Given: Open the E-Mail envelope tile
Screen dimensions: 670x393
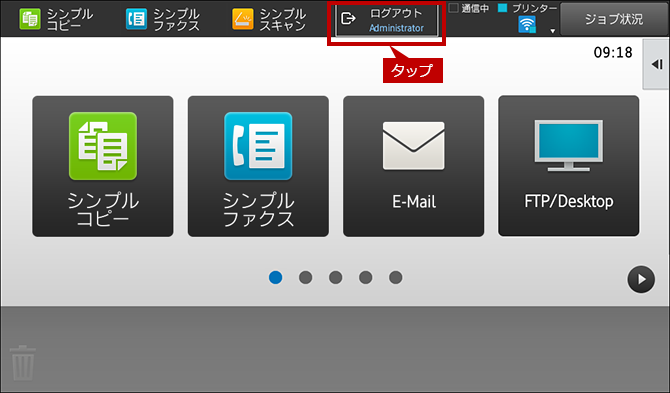Looking at the screenshot, I should 414,166.
